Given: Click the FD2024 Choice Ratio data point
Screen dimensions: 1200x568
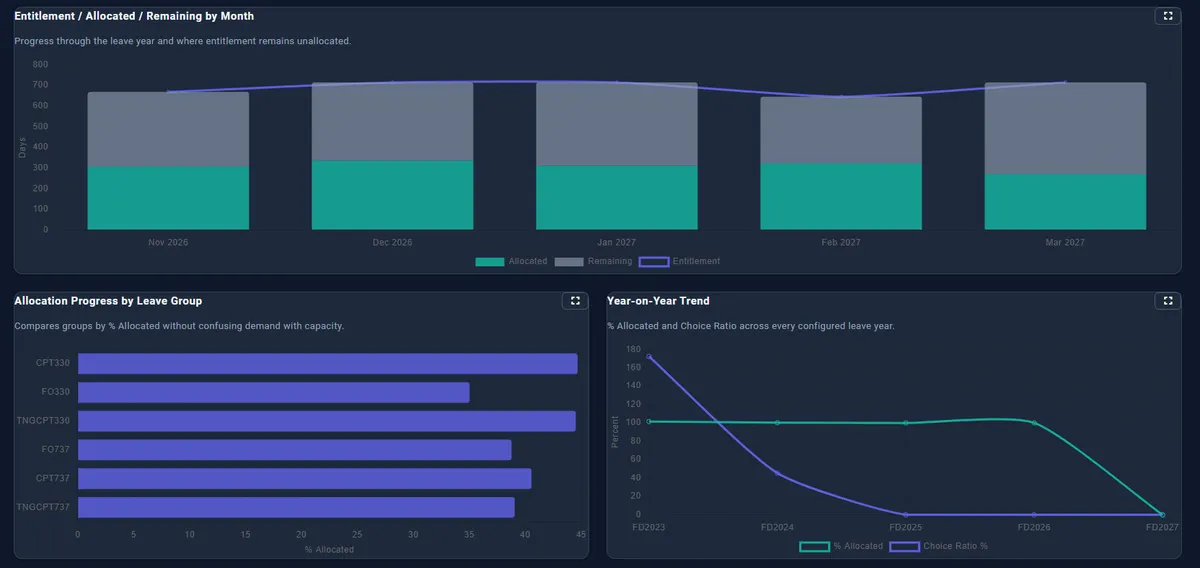Looking at the screenshot, I should [x=777, y=473].
